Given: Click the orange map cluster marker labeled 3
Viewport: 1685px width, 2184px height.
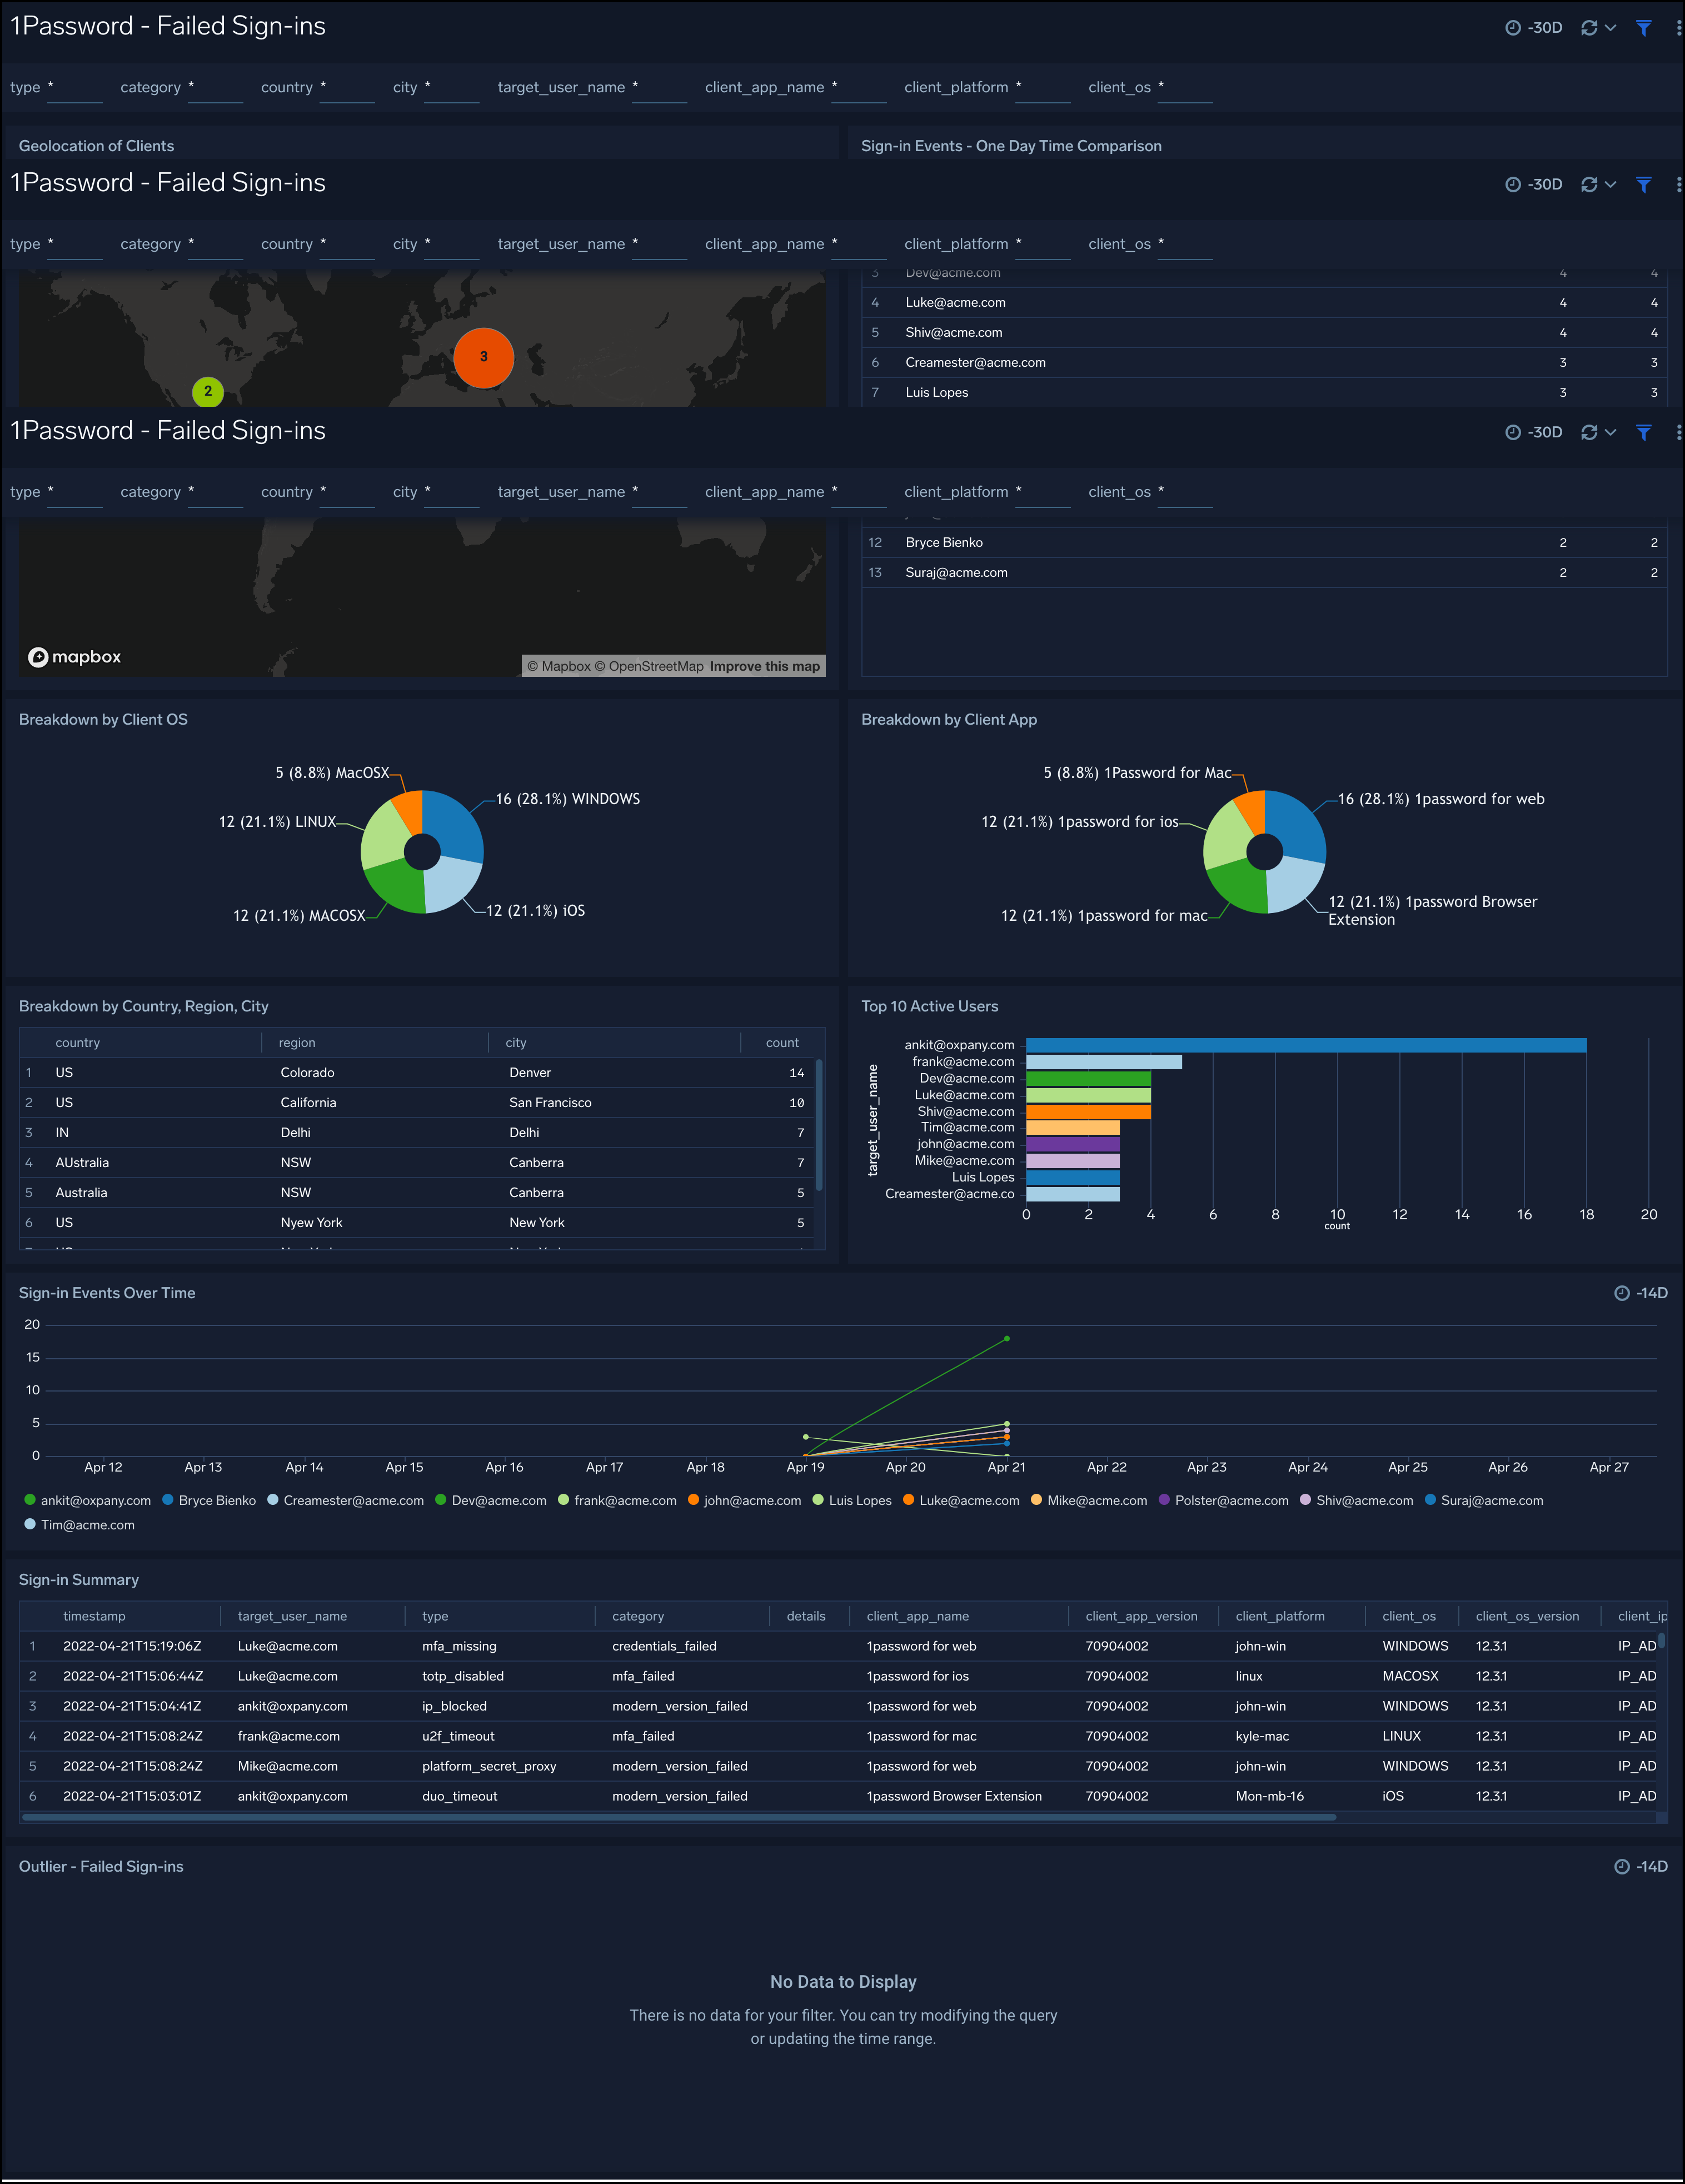Looking at the screenshot, I should pyautogui.click(x=483, y=357).
